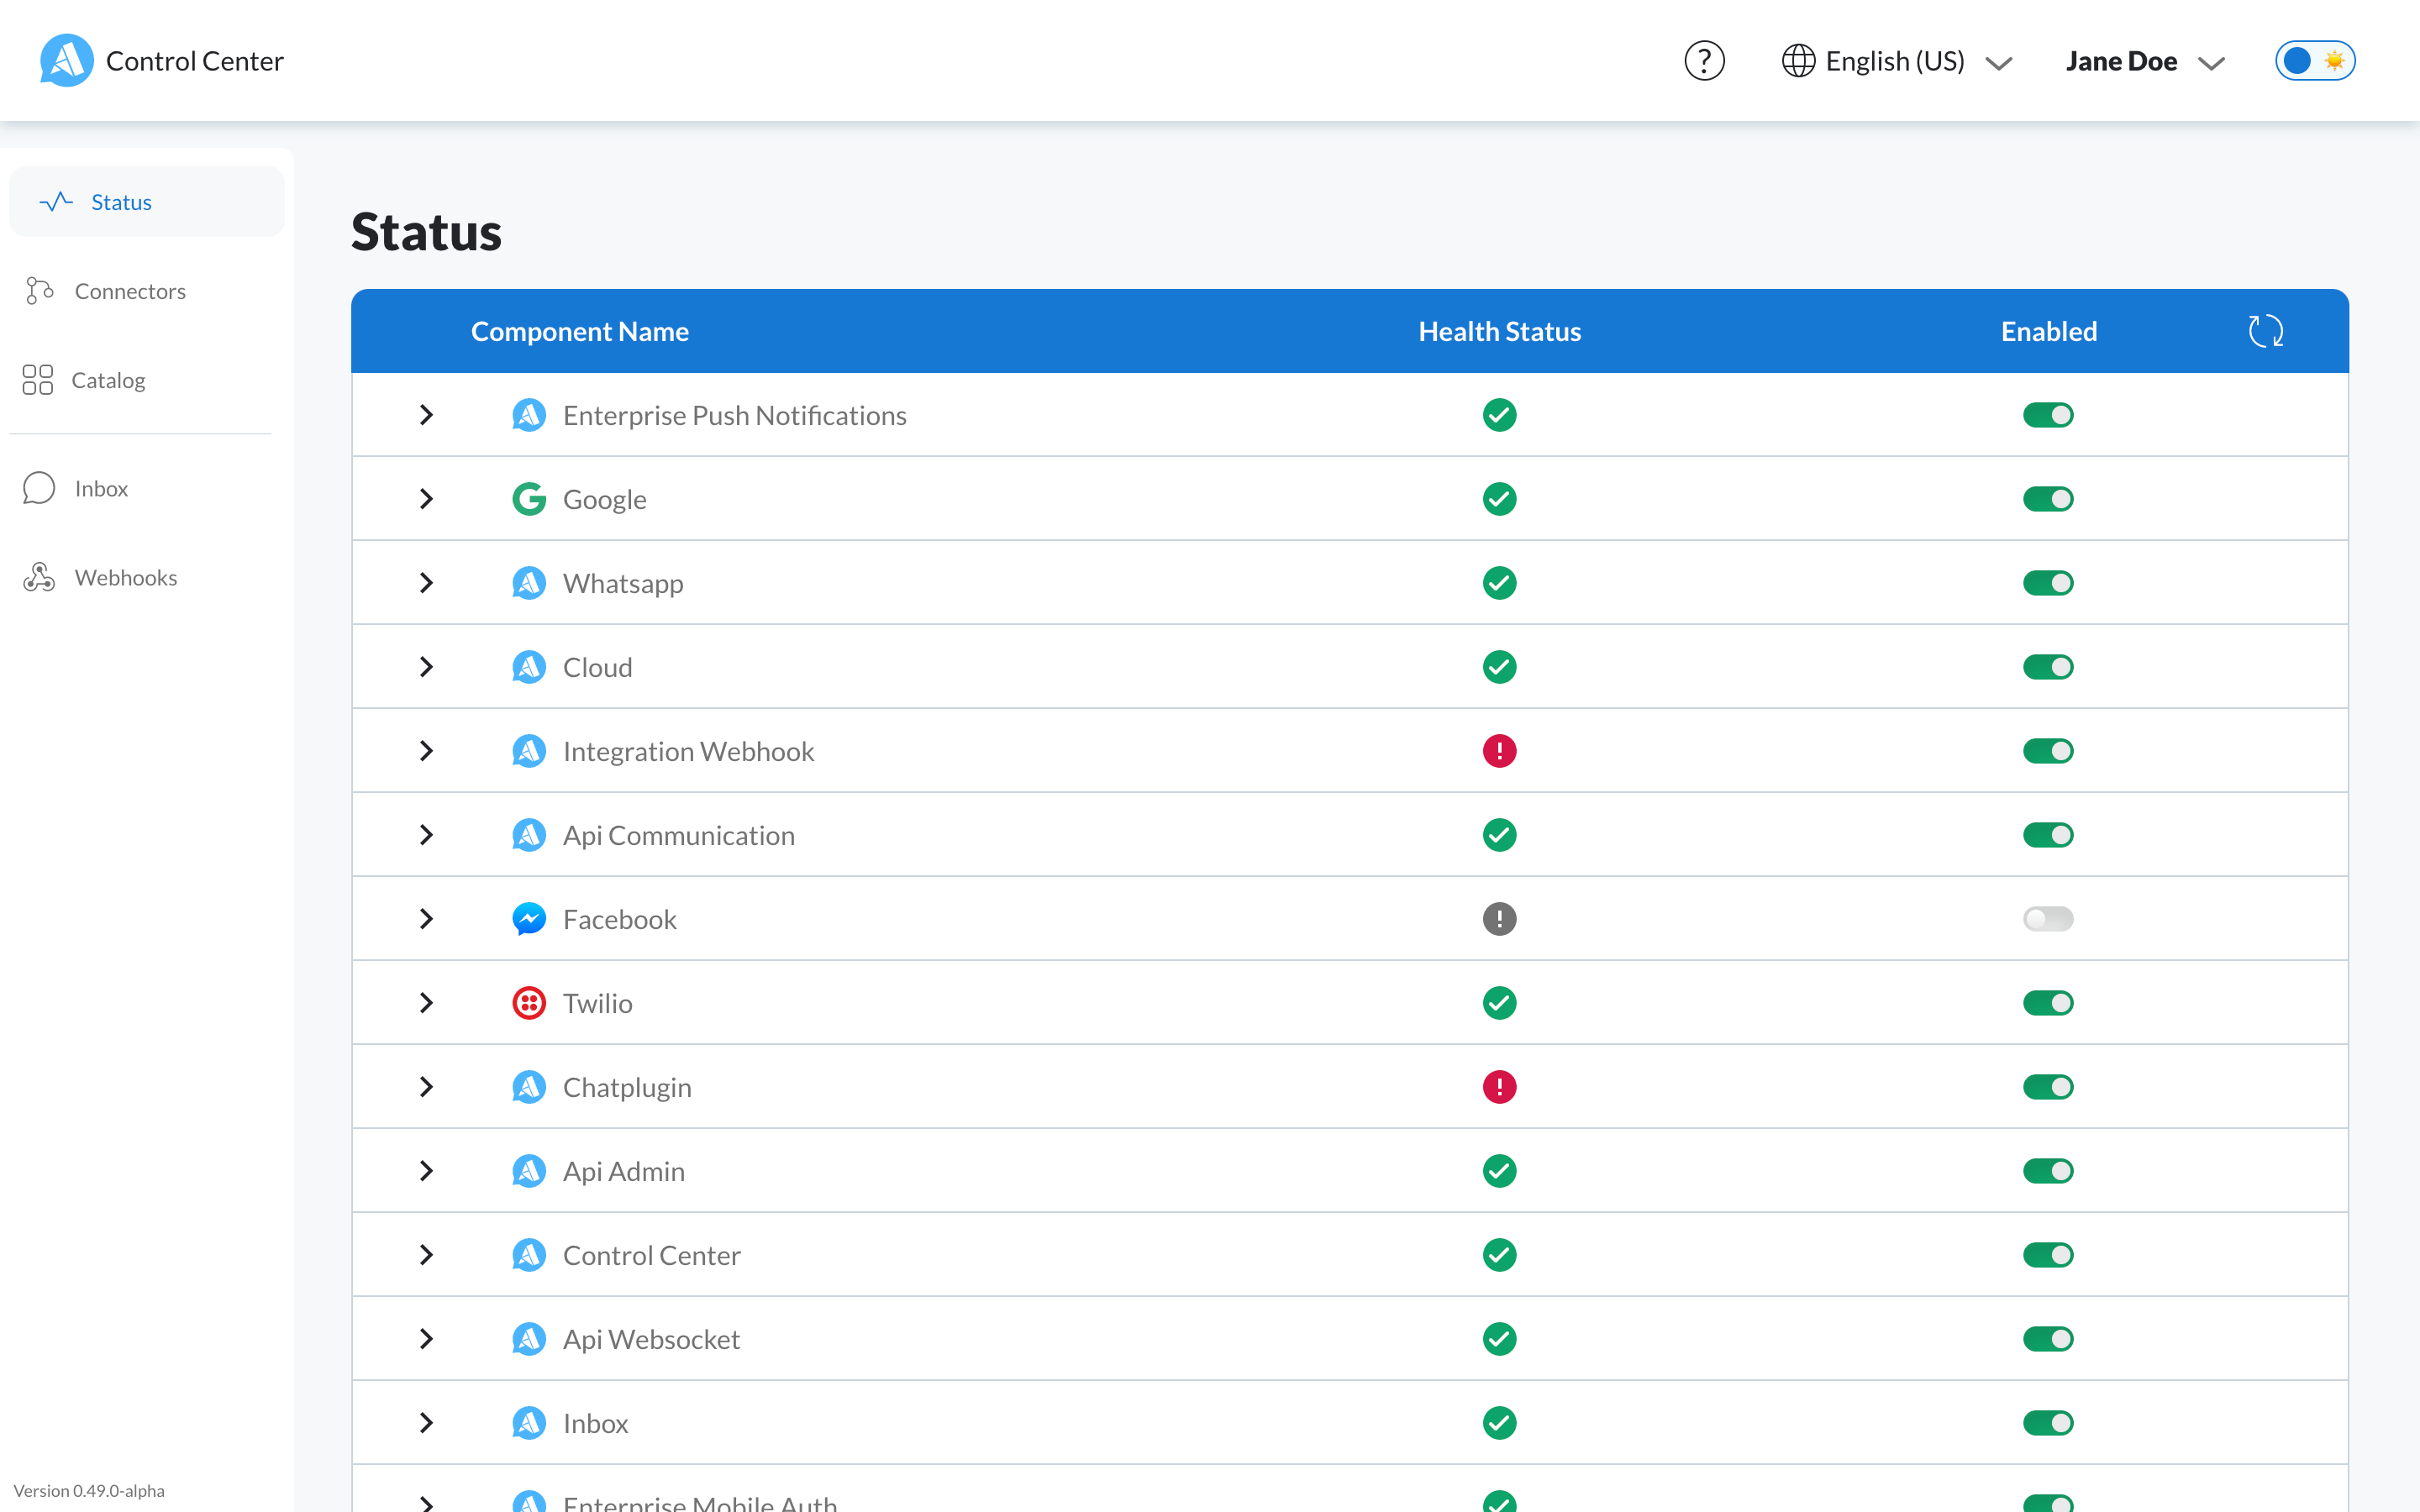Expand the Api Websocket row chevron
Image resolution: width=2420 pixels, height=1512 pixels.
[x=427, y=1339]
